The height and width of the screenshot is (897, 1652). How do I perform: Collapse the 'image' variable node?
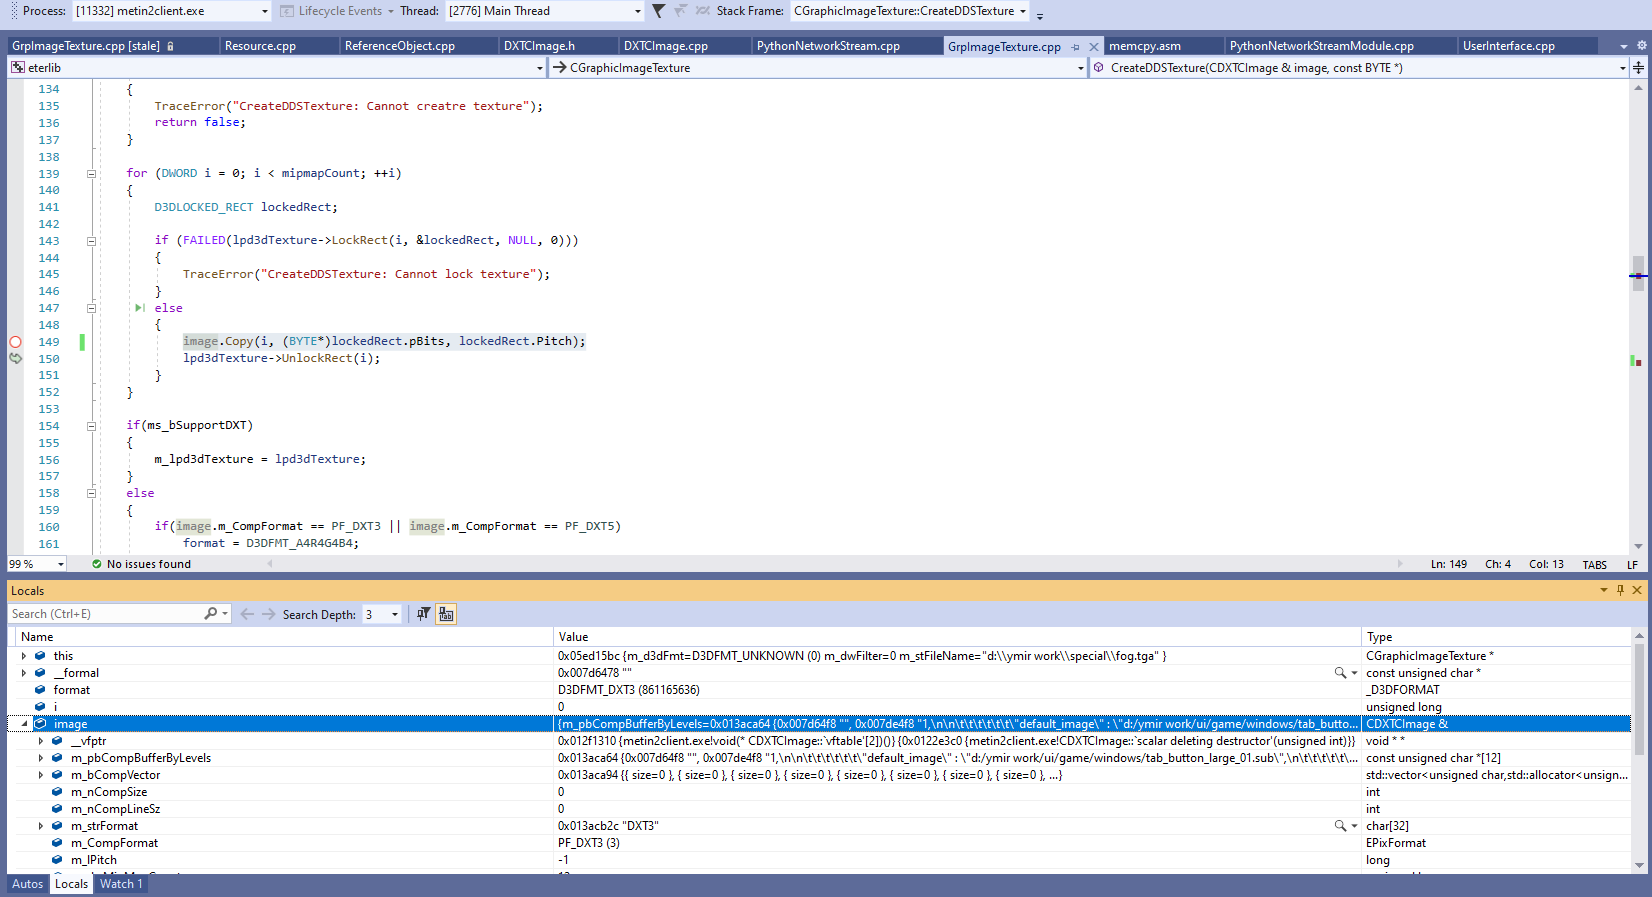[24, 724]
